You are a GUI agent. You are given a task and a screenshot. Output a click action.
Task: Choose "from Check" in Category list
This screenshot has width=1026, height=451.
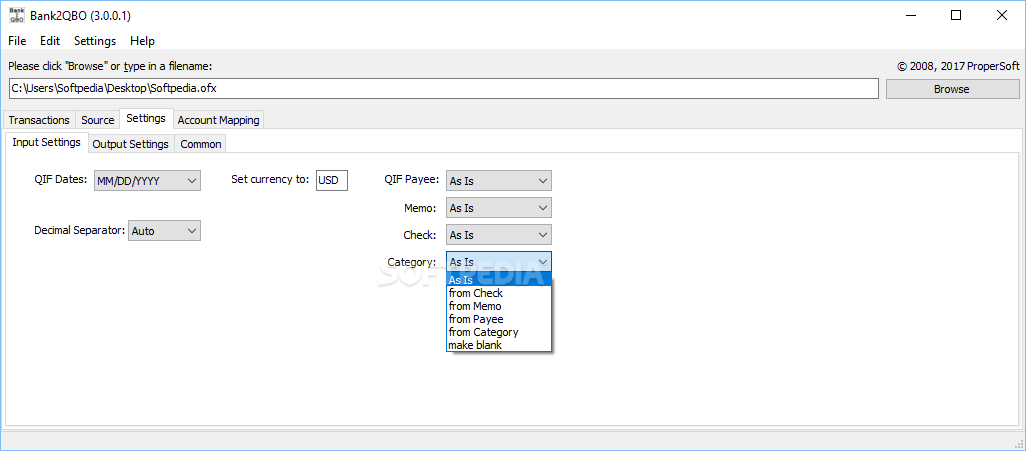point(499,293)
